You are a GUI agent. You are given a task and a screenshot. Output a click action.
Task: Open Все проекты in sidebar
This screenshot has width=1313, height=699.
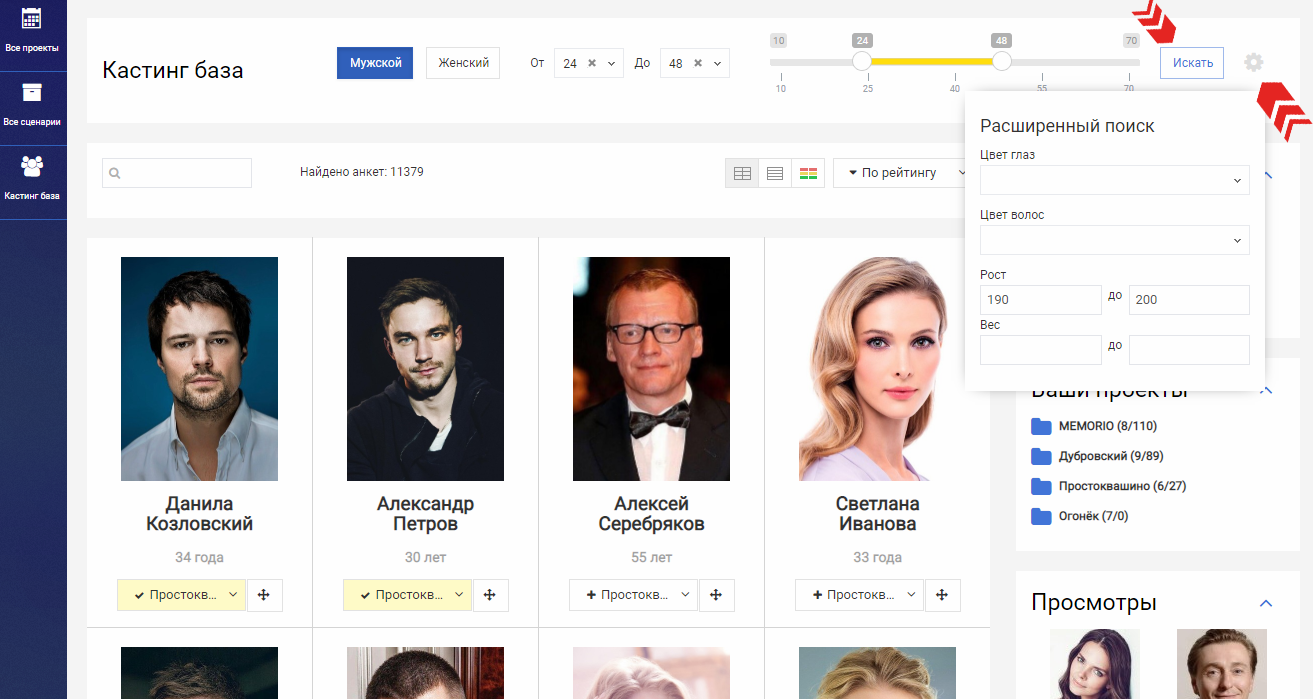pyautogui.click(x=32, y=30)
